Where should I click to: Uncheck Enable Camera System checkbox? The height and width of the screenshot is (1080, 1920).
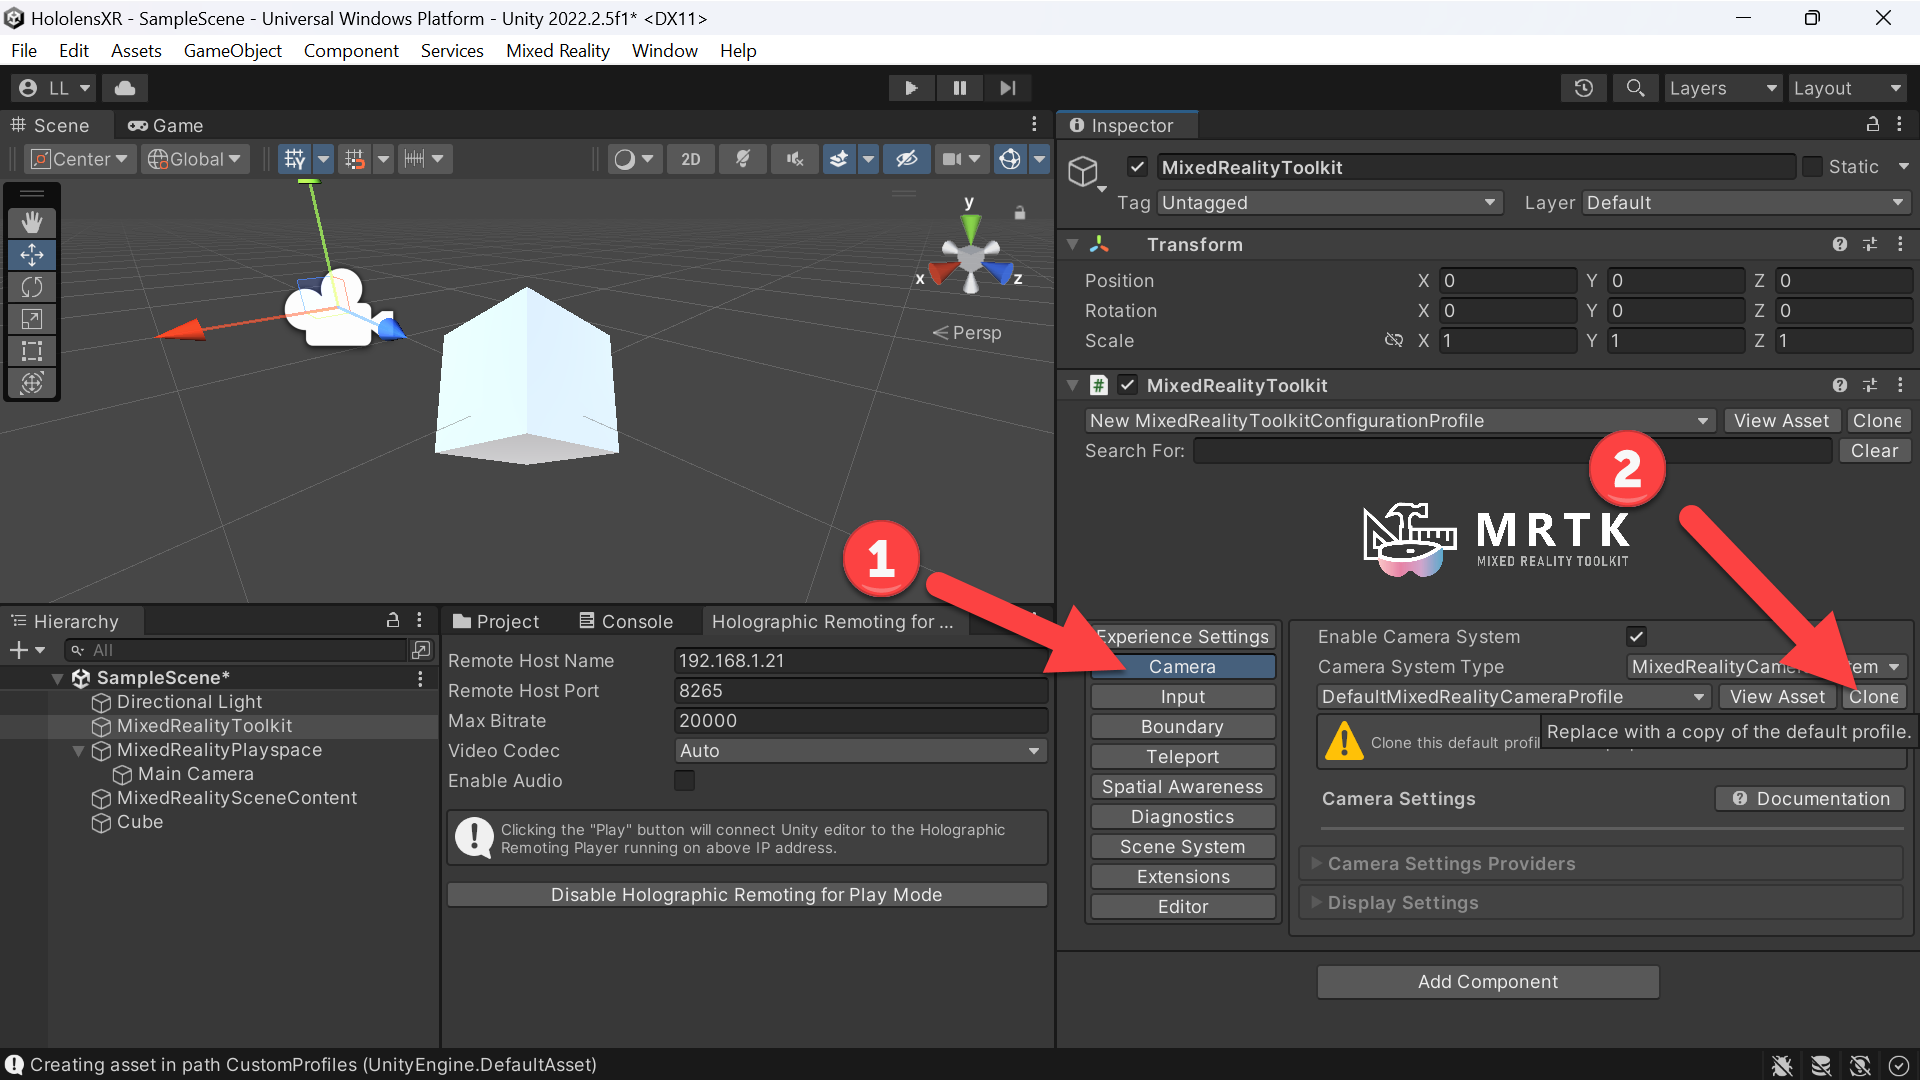1636,637
